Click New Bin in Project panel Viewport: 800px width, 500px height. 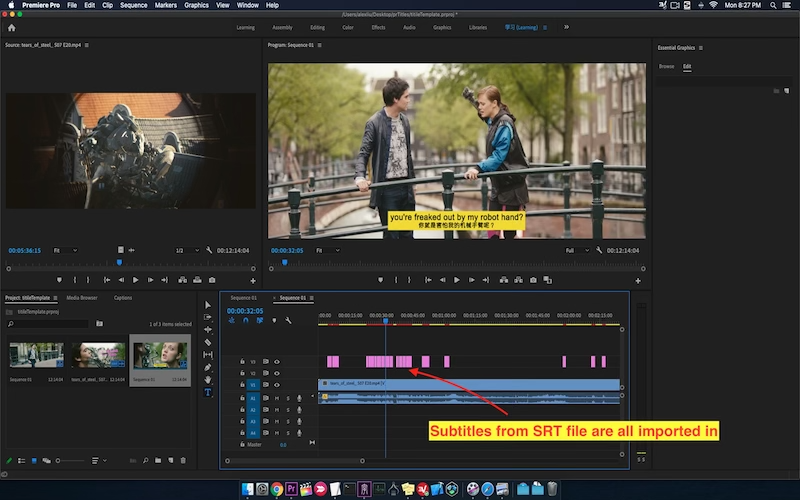pyautogui.click(x=158, y=460)
